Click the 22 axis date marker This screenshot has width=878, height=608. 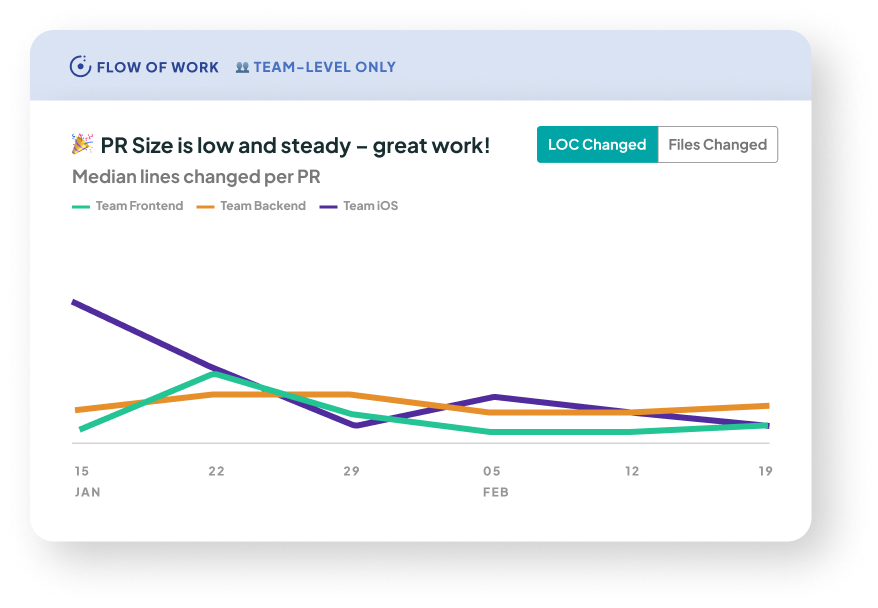tap(216, 471)
